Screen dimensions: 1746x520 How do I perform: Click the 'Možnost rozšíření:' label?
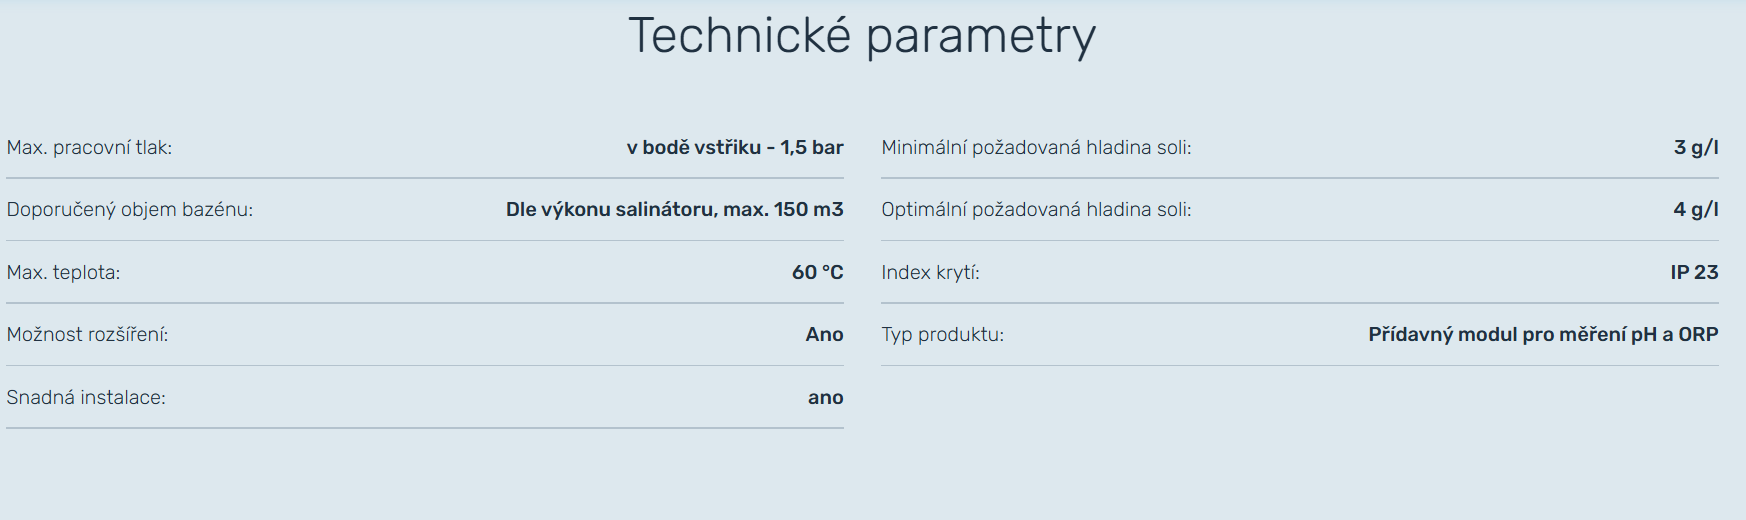[87, 335]
